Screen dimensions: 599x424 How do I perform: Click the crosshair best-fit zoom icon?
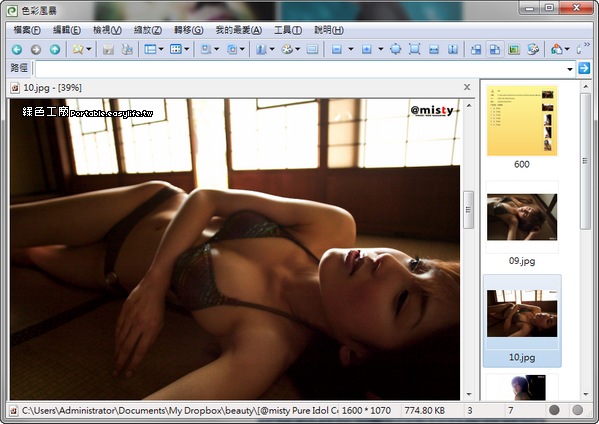coord(396,49)
